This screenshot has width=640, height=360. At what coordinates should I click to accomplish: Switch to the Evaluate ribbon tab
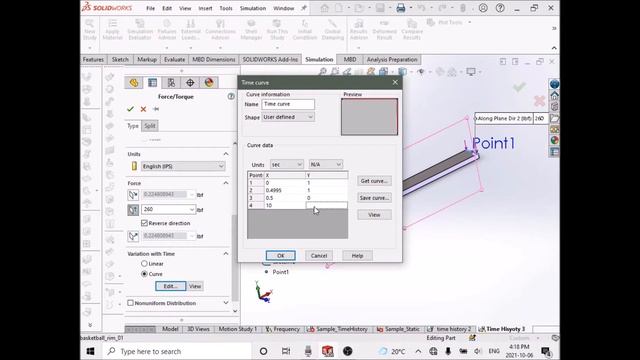coord(174,60)
